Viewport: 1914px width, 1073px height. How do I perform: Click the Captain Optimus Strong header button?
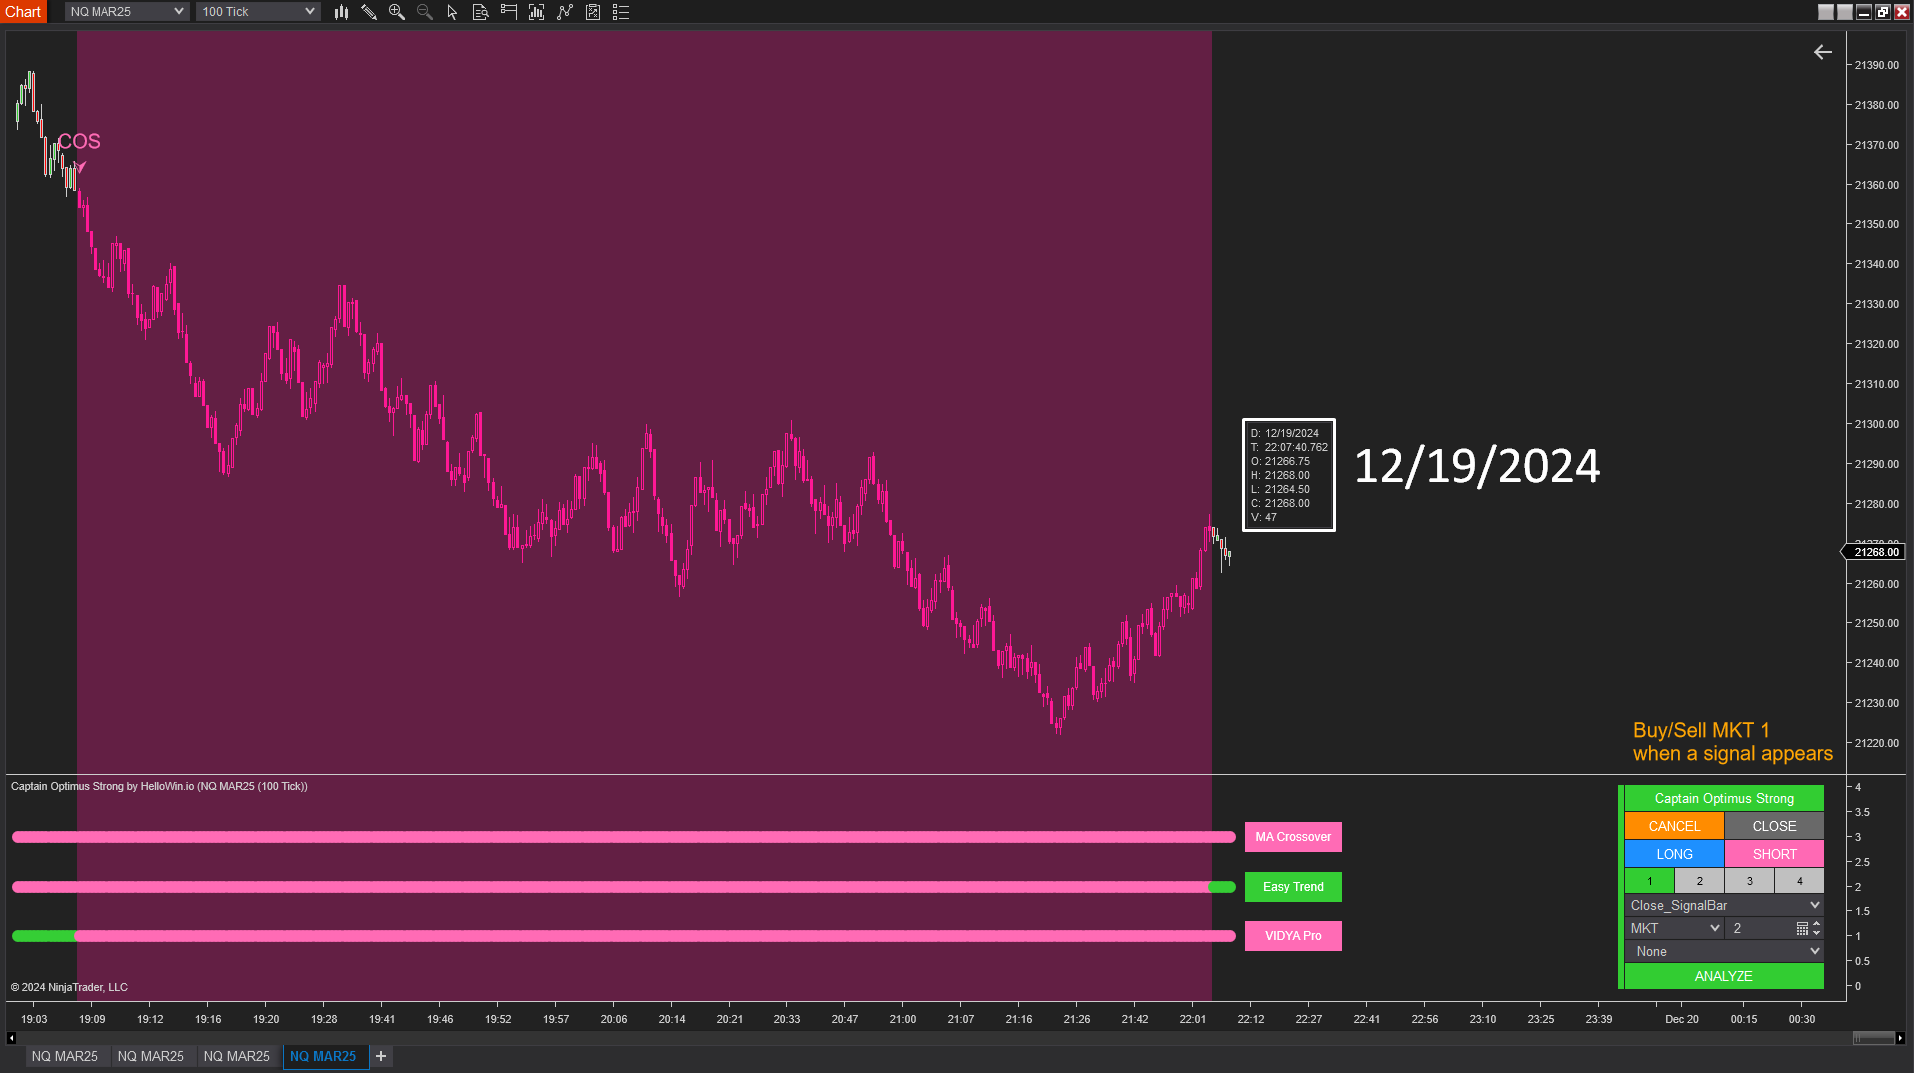[1724, 798]
